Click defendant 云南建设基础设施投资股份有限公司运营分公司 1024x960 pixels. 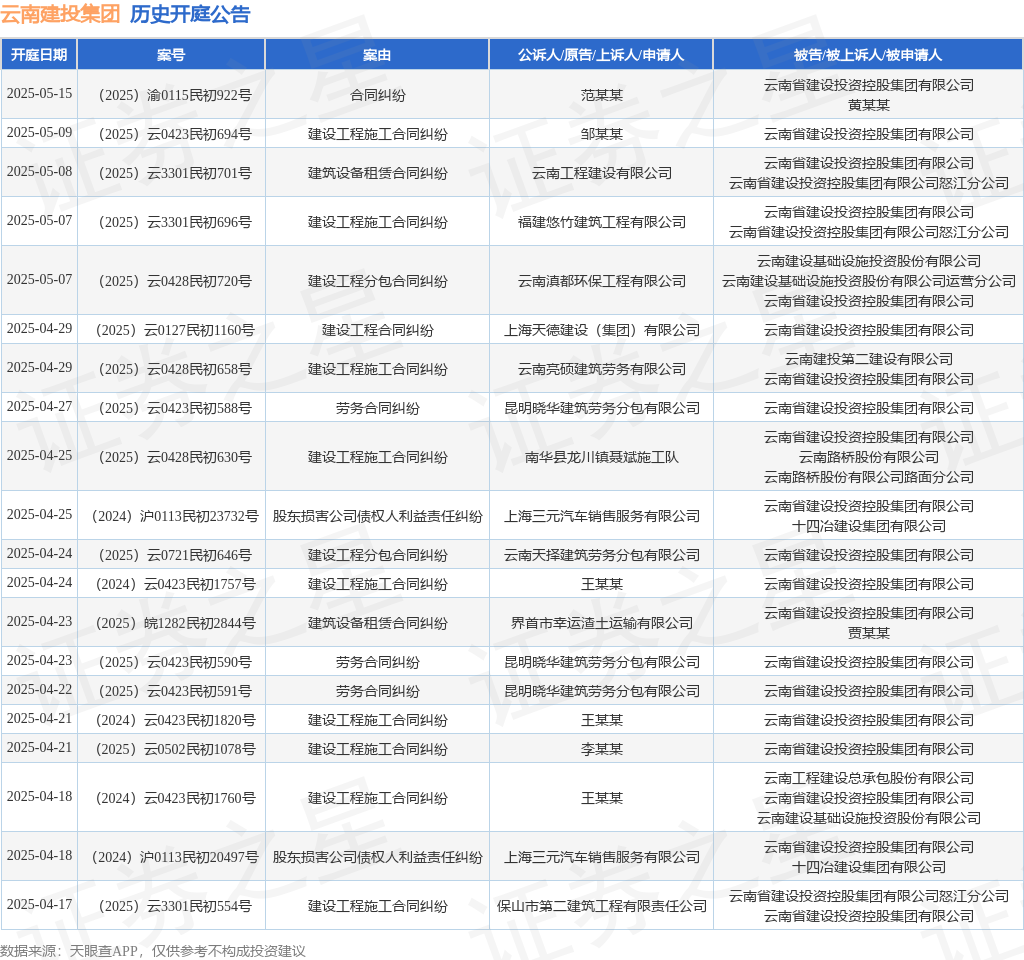coord(869,281)
